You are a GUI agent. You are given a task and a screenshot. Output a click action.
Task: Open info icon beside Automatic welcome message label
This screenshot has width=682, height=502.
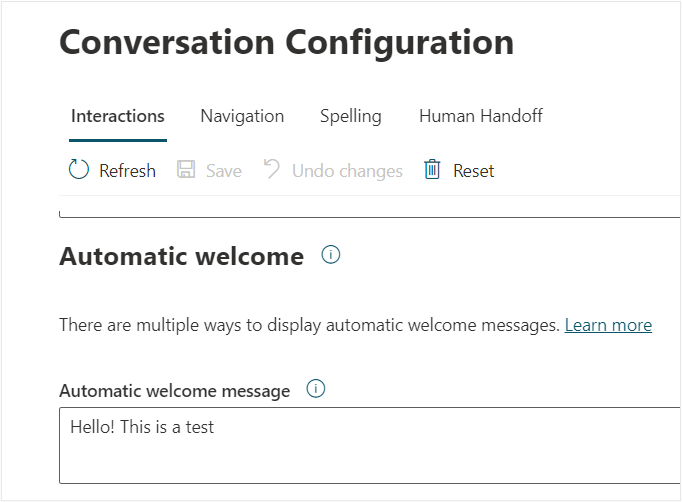316,388
